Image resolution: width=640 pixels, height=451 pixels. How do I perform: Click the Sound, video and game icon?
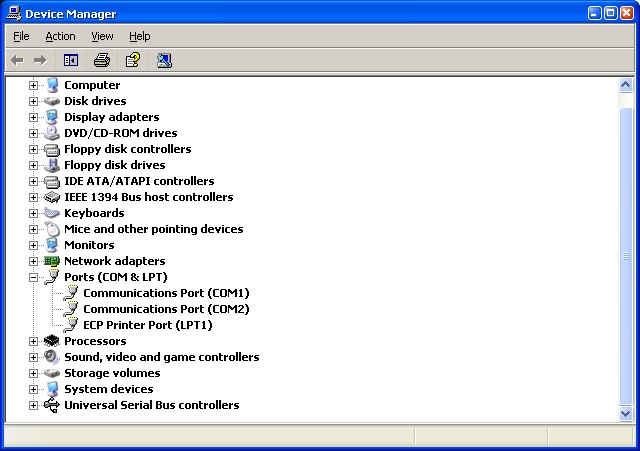52,357
